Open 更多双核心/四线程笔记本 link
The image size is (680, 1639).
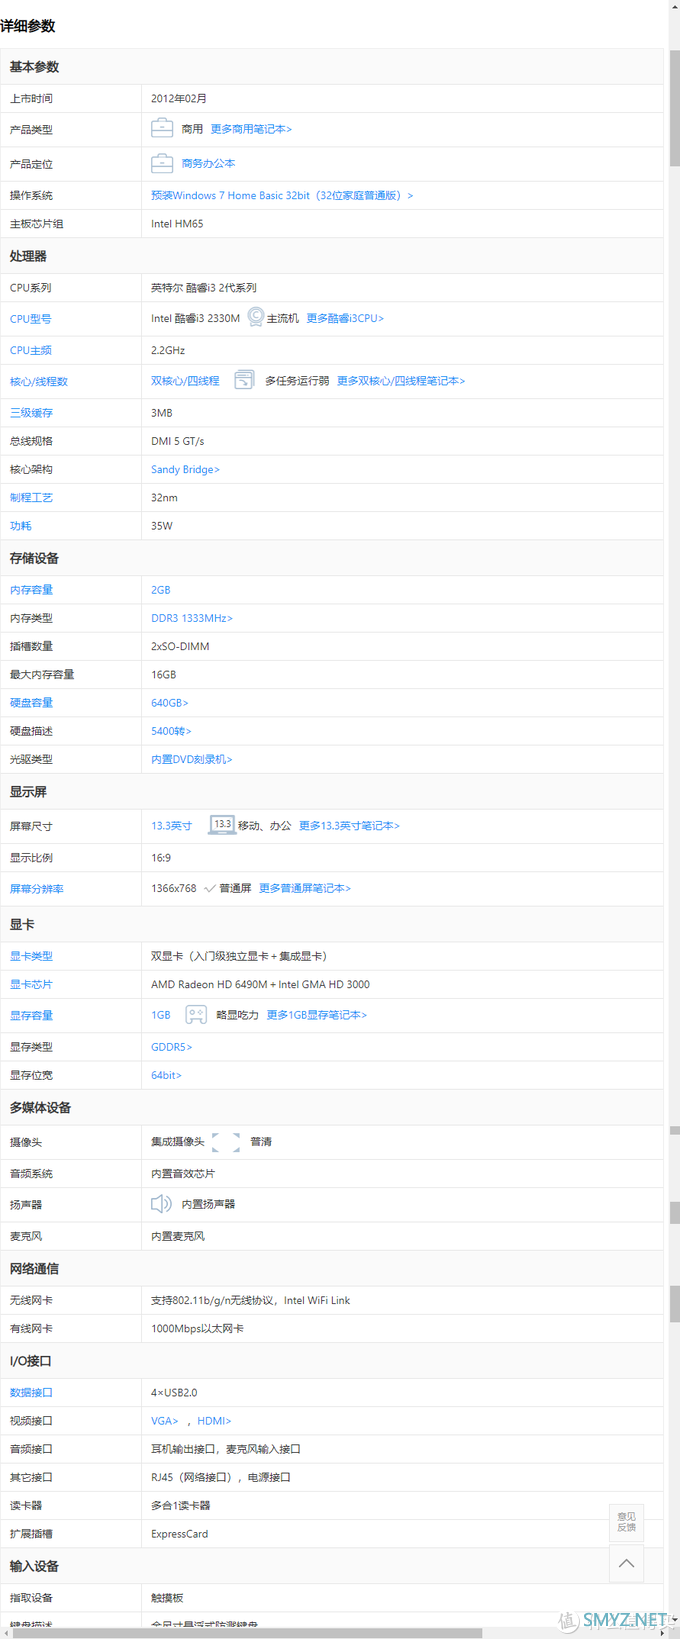pyautogui.click(x=401, y=381)
